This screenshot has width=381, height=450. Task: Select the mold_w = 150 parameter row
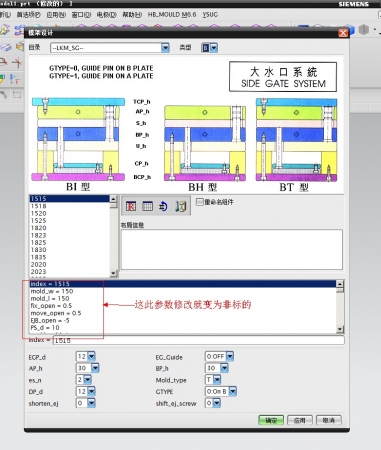point(183,291)
